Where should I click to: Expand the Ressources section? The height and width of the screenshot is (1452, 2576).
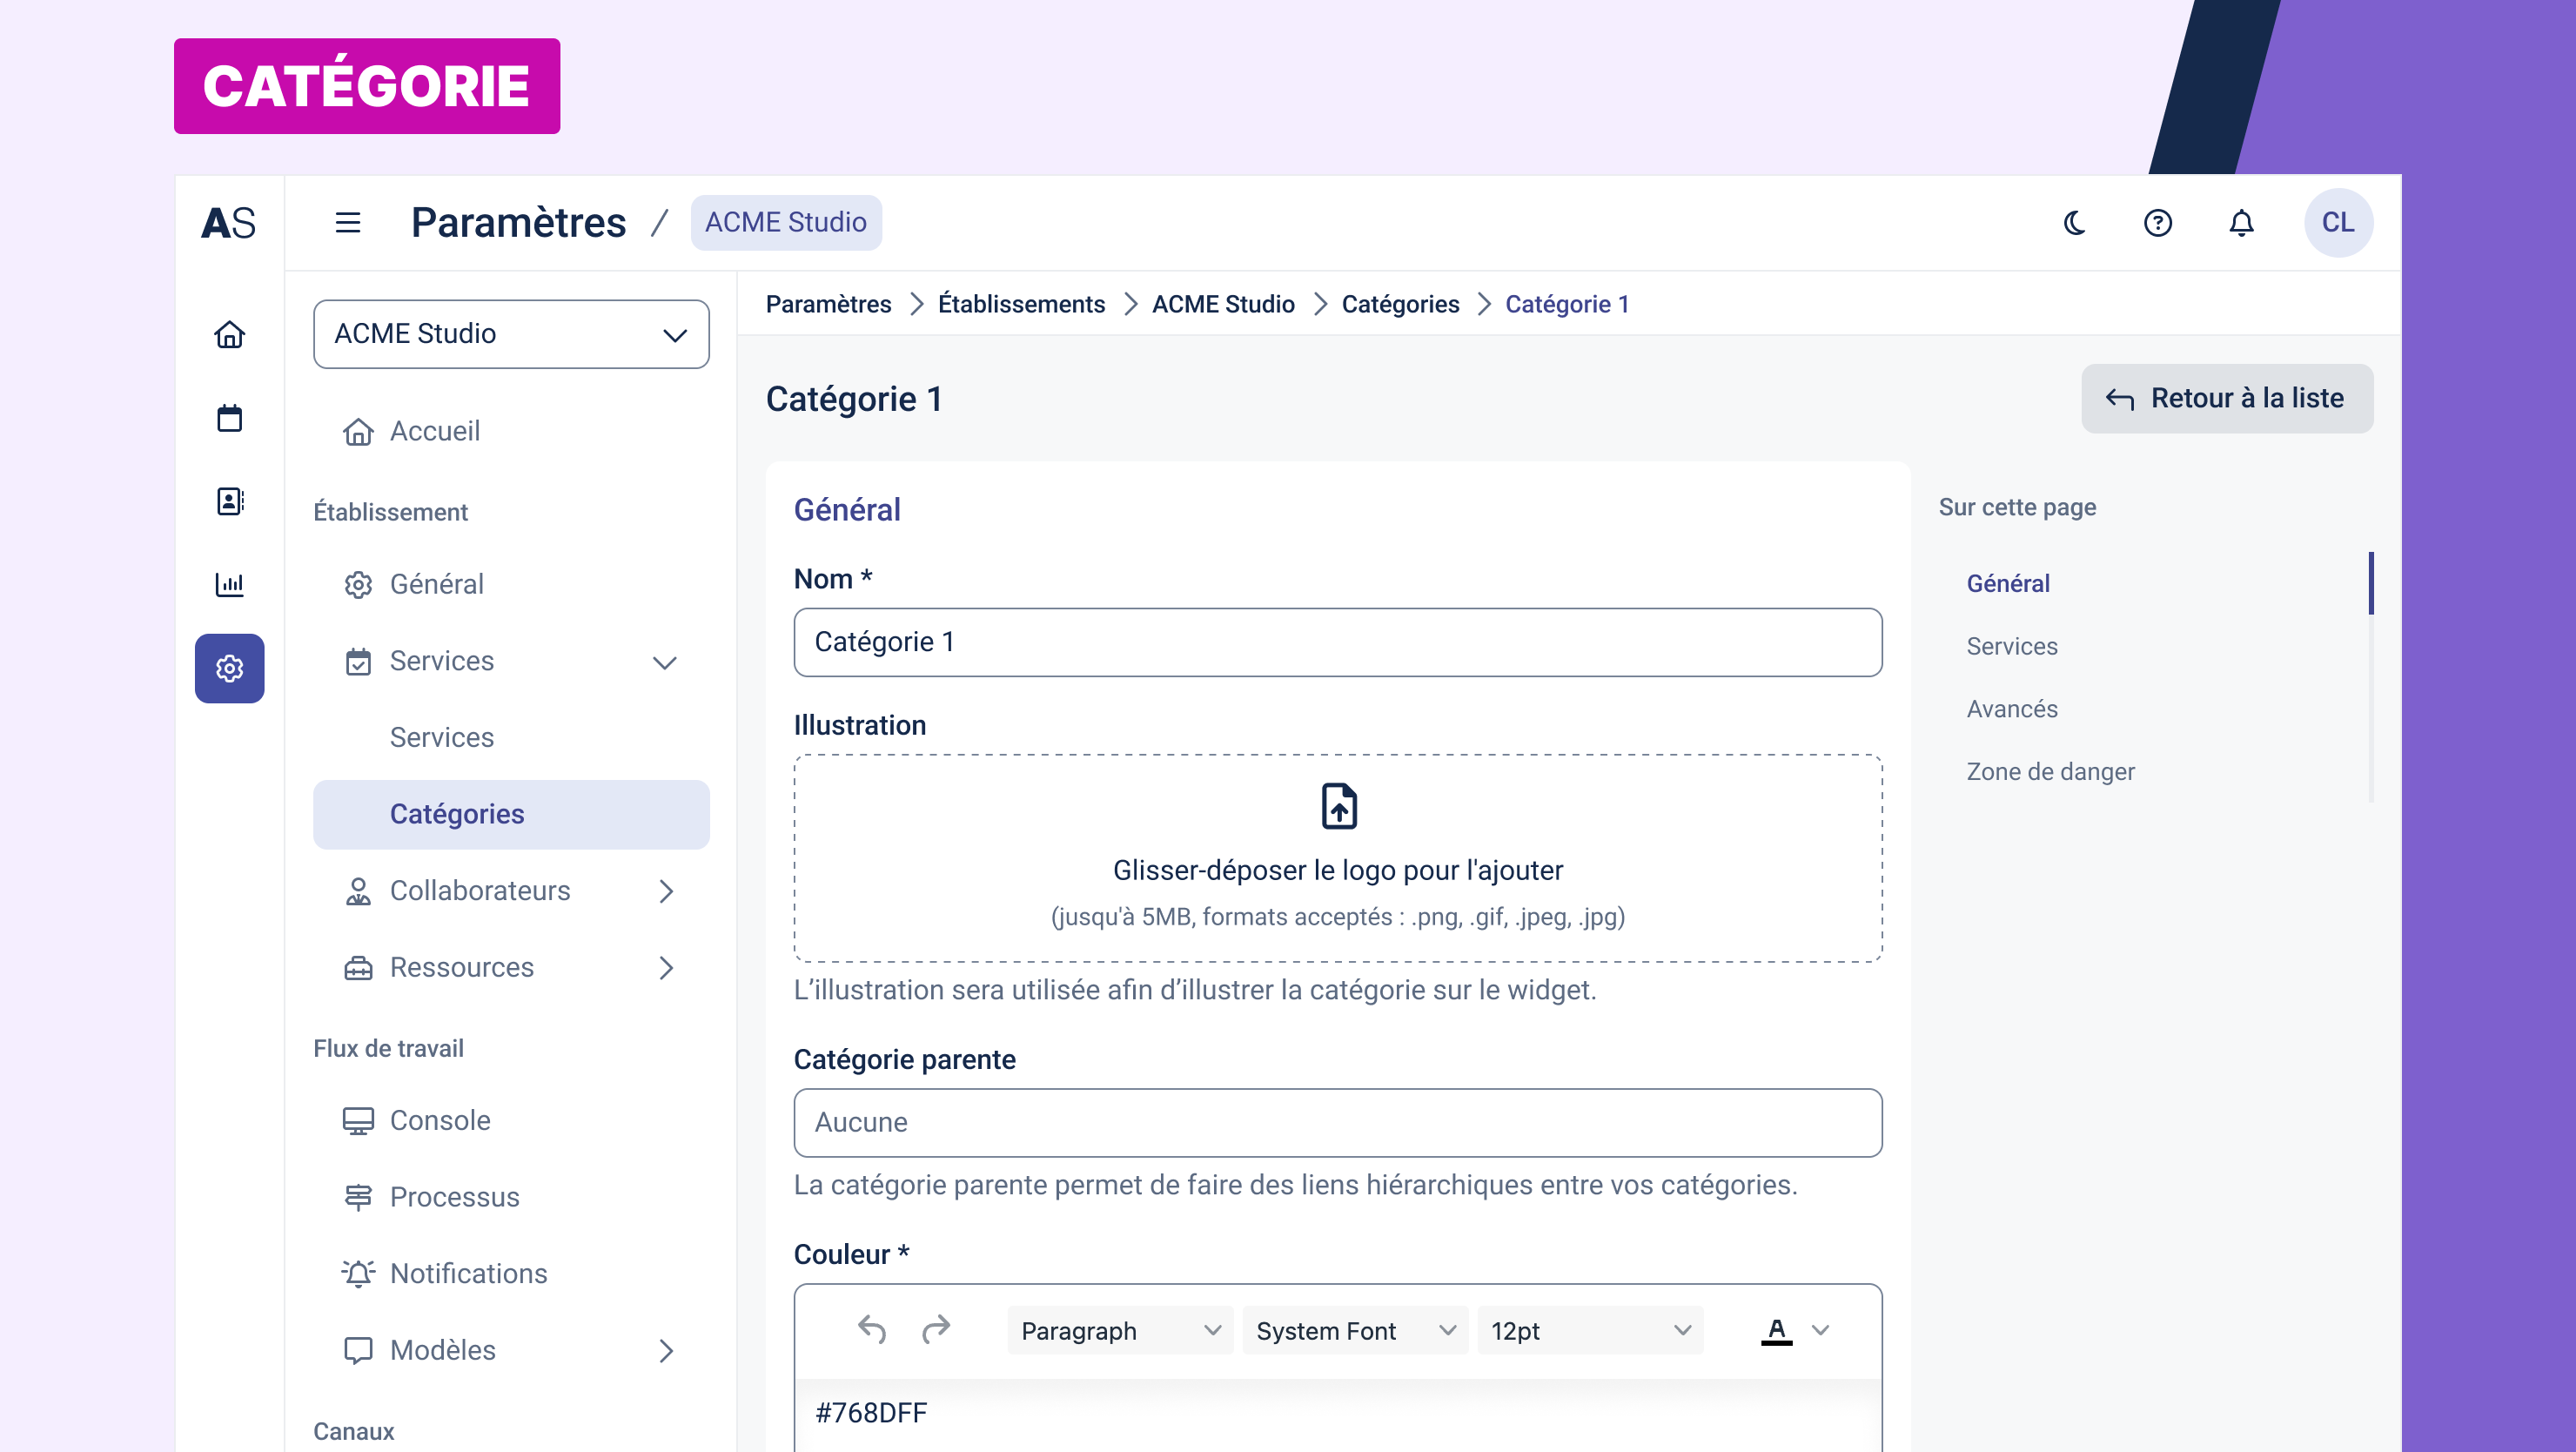point(511,967)
